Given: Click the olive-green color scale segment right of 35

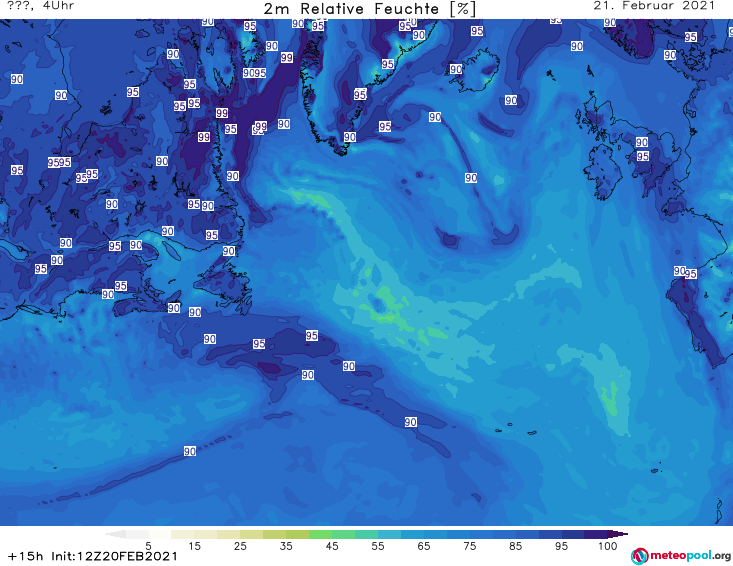Looking at the screenshot, I should (297, 534).
